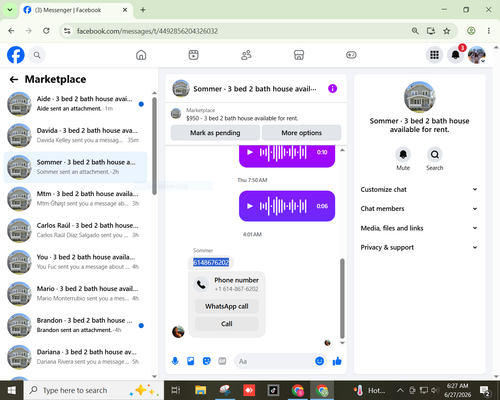Open the Dariana conversation
This screenshot has width=500, height=400.
pos(76,357)
